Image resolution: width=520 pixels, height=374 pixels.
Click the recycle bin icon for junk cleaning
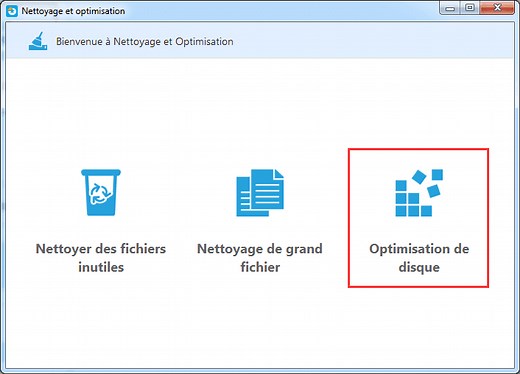pyautogui.click(x=101, y=192)
